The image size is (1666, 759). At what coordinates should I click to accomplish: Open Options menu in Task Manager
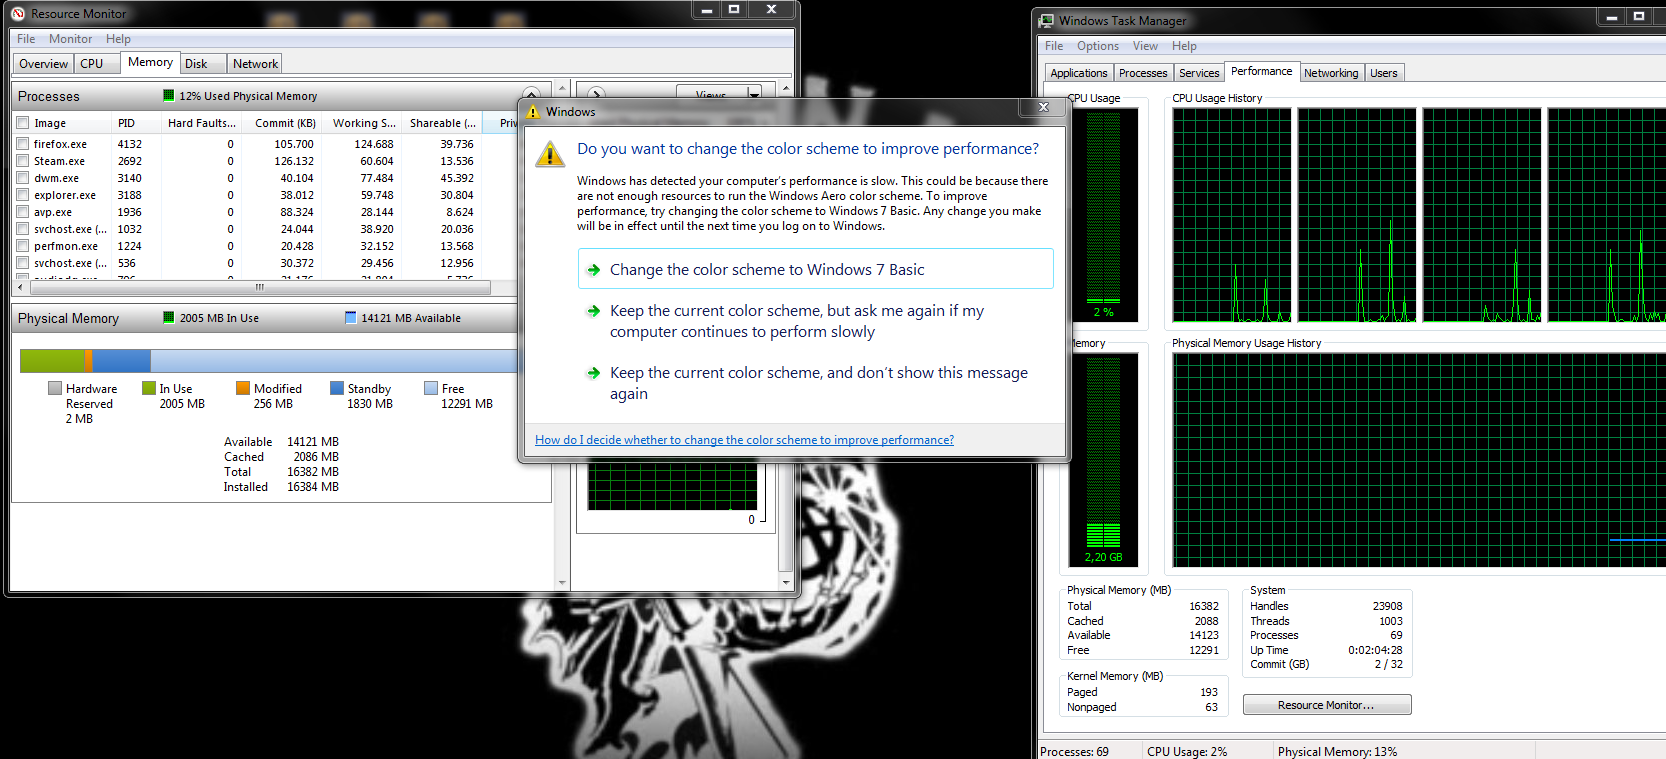pyautogui.click(x=1098, y=46)
